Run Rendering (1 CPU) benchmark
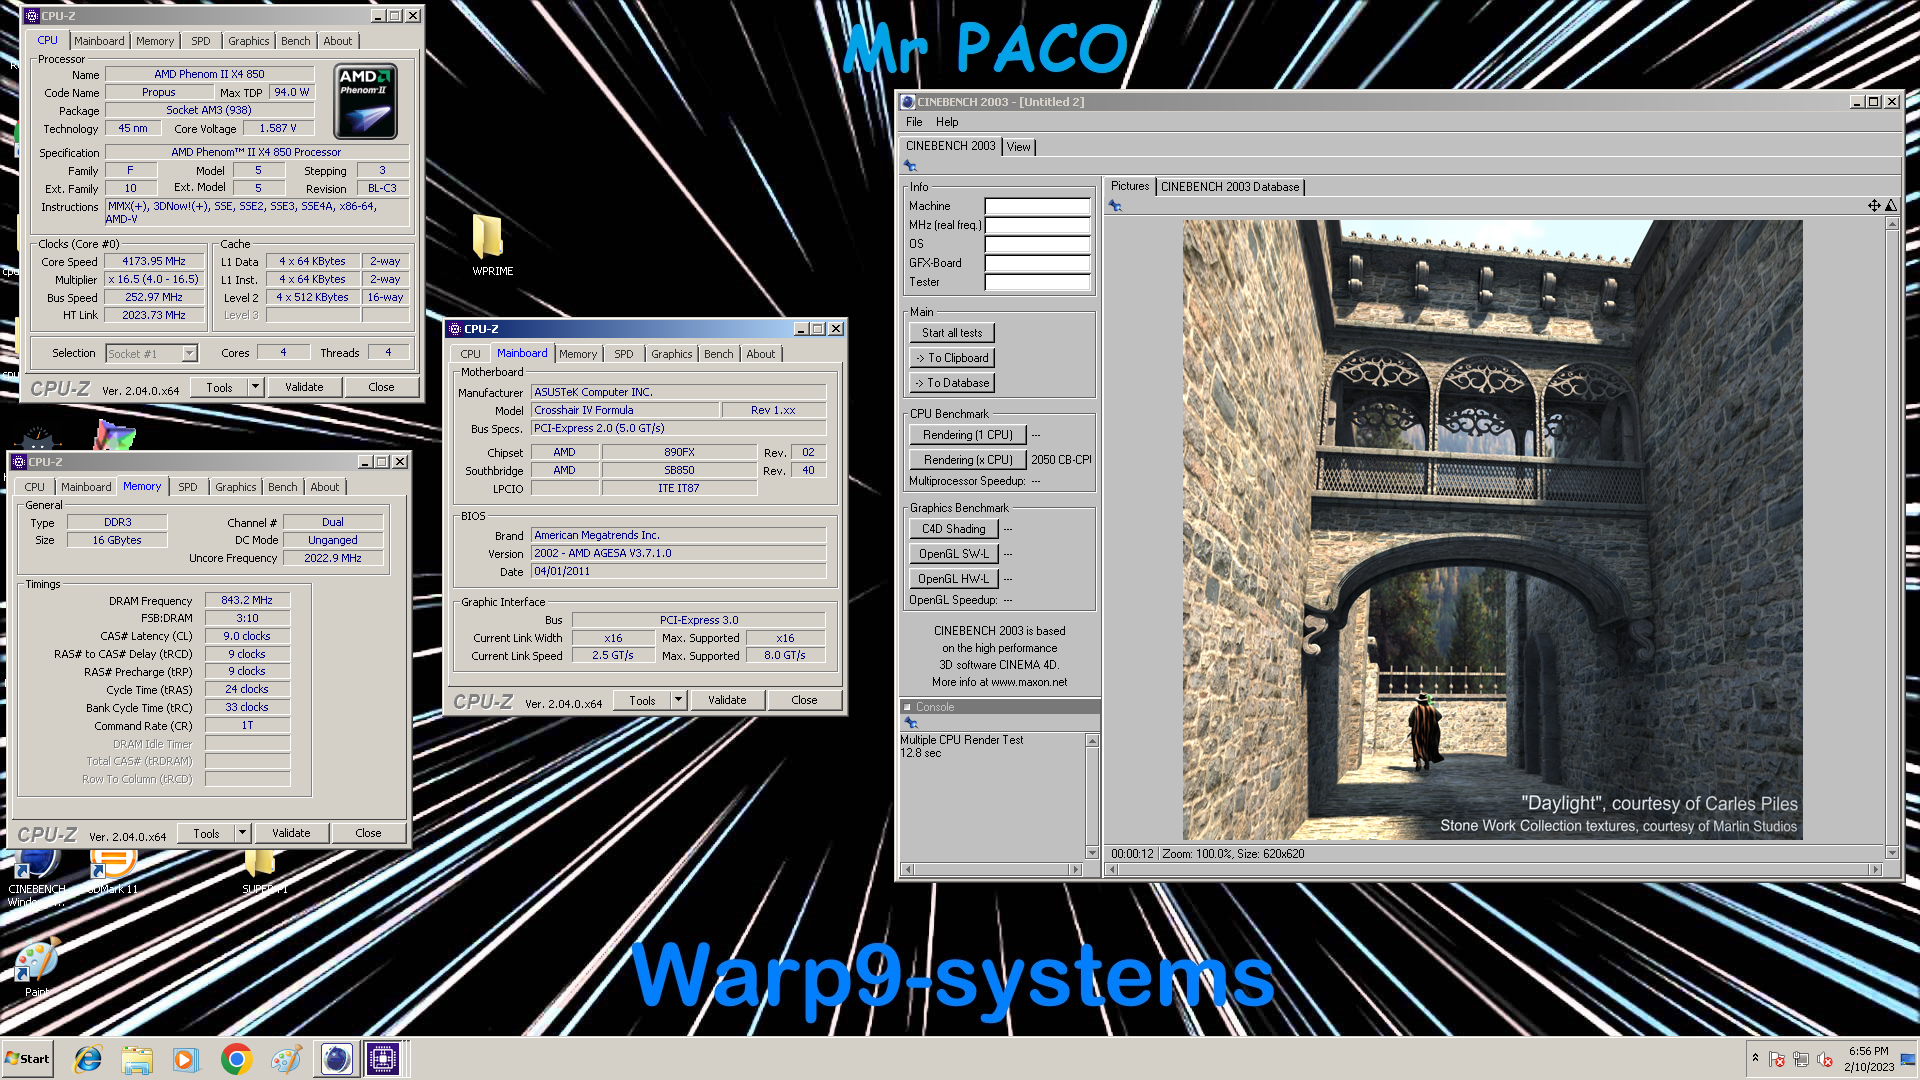 (x=967, y=435)
